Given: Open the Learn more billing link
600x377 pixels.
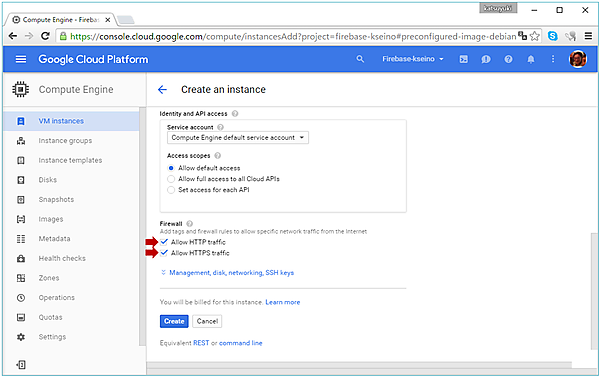Looking at the screenshot, I should (x=283, y=302).
